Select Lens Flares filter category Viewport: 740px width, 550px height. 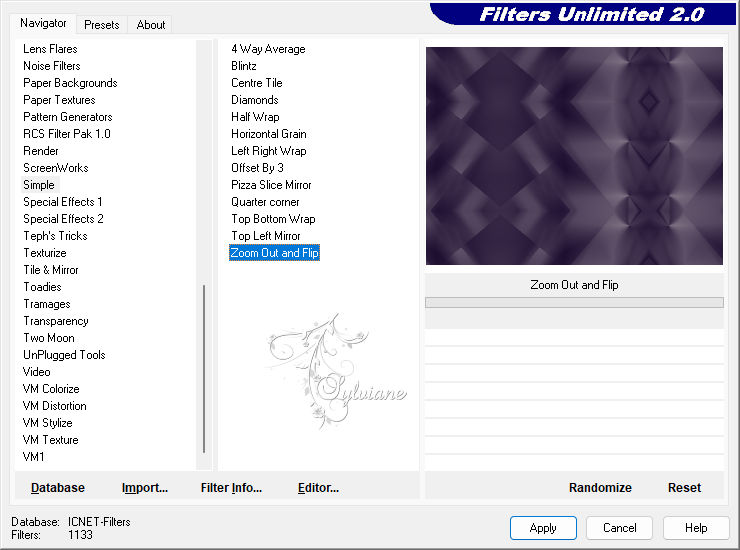(x=50, y=49)
